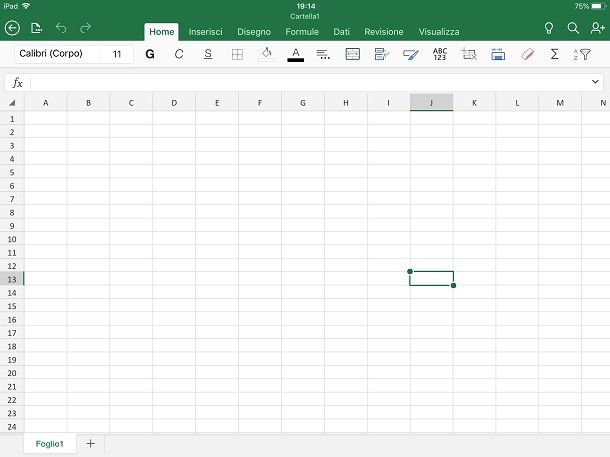Select the eraser clear tool
Viewport: 610px width, 457px height.
[527, 54]
